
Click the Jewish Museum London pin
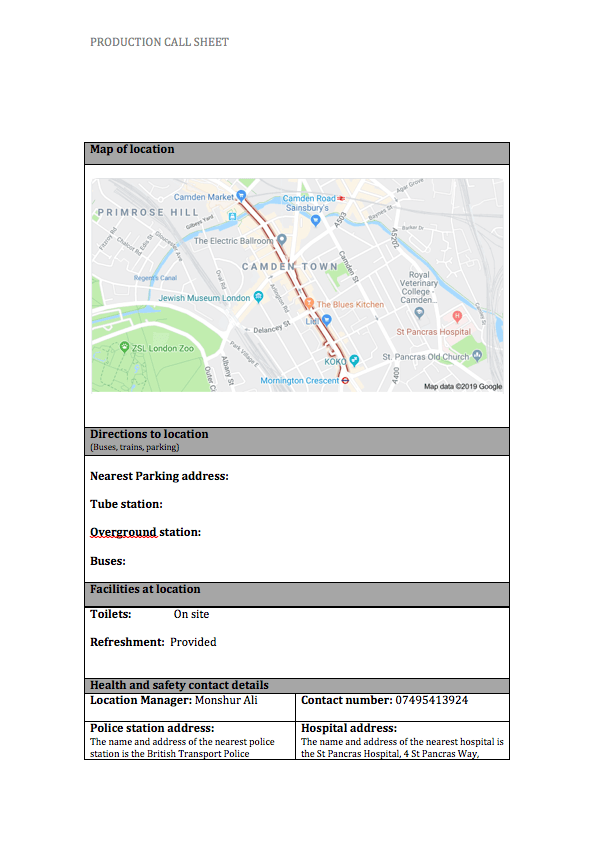point(259,297)
